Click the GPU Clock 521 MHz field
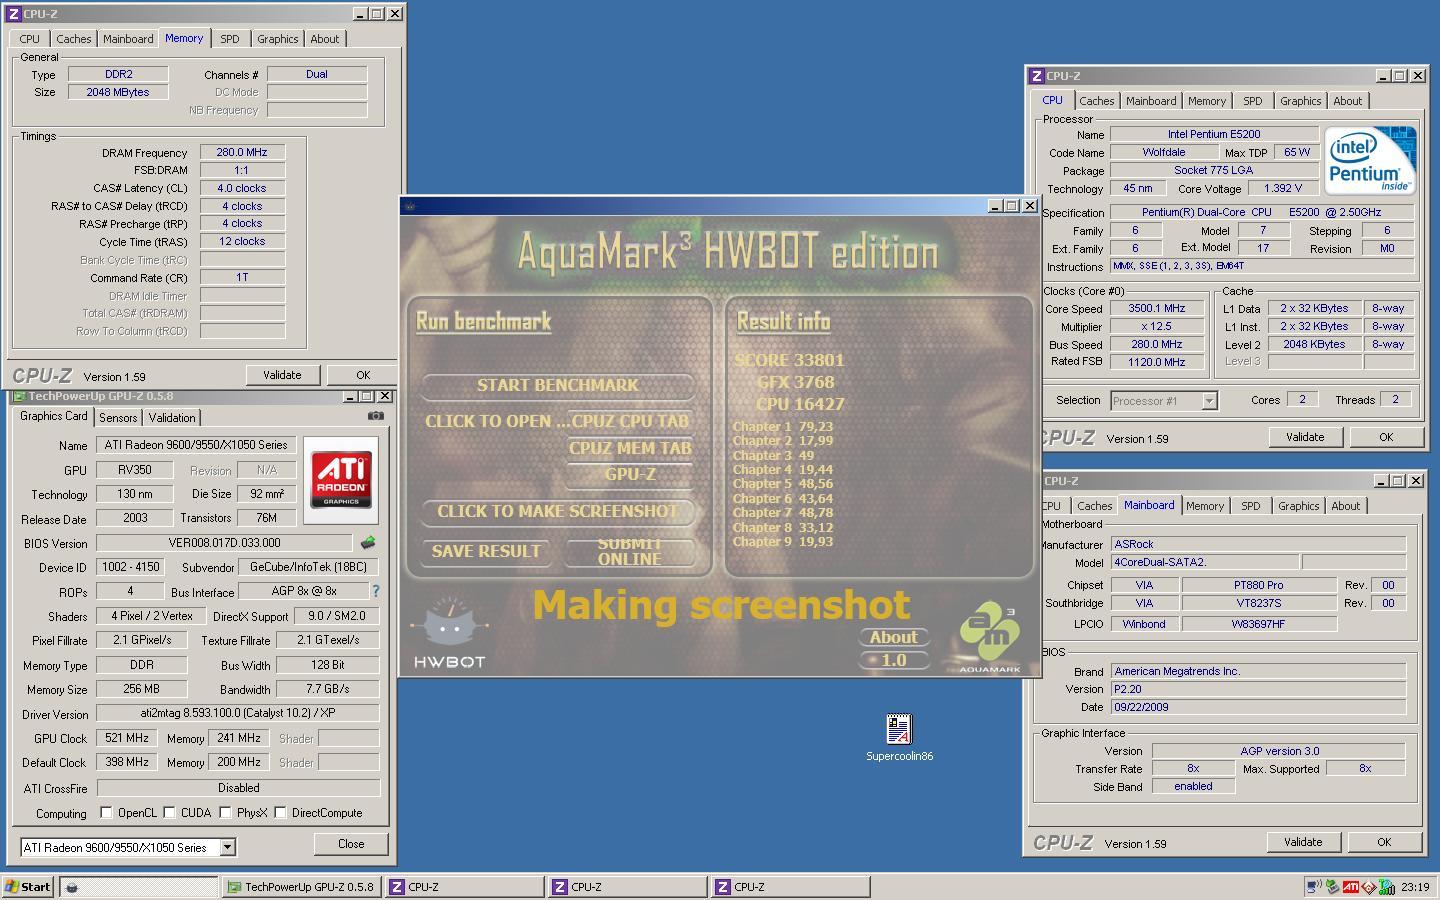This screenshot has height=900, width=1440. coord(126,738)
